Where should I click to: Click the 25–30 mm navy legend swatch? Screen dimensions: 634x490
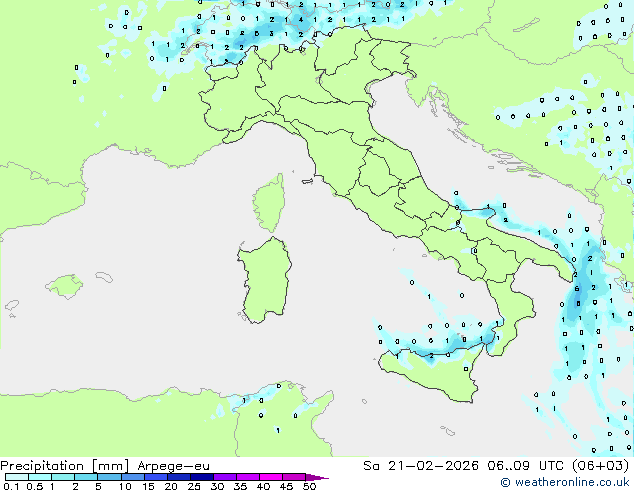[x=202, y=477]
